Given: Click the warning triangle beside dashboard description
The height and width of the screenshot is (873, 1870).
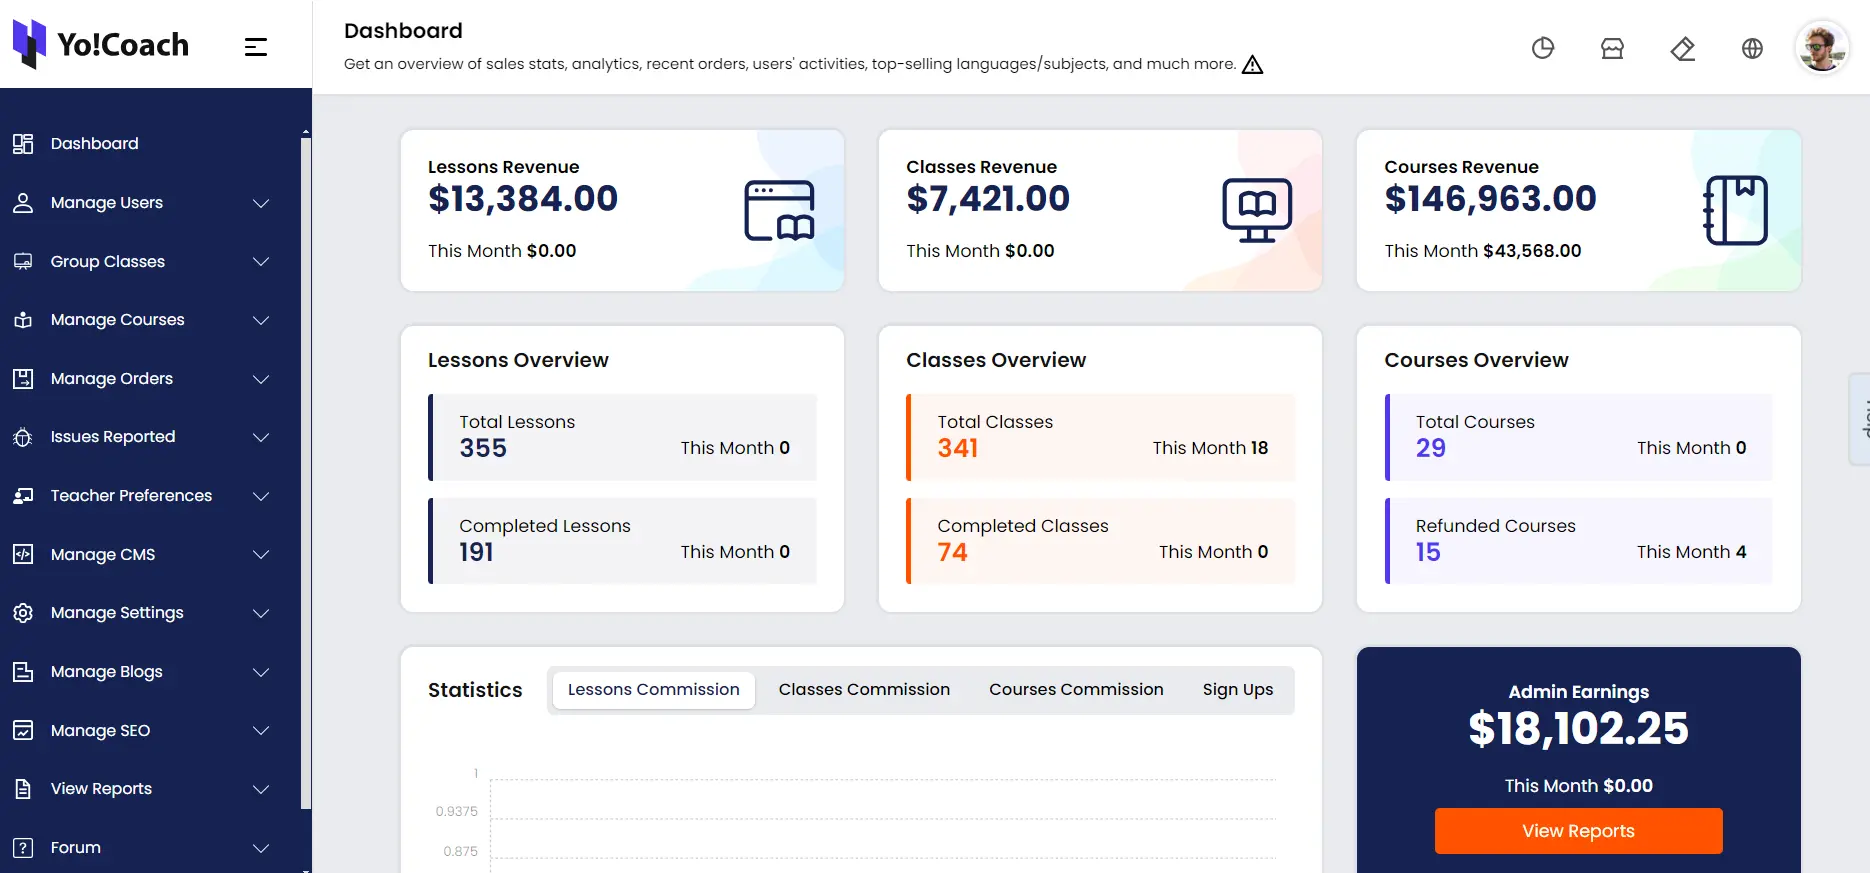Looking at the screenshot, I should click(1252, 65).
